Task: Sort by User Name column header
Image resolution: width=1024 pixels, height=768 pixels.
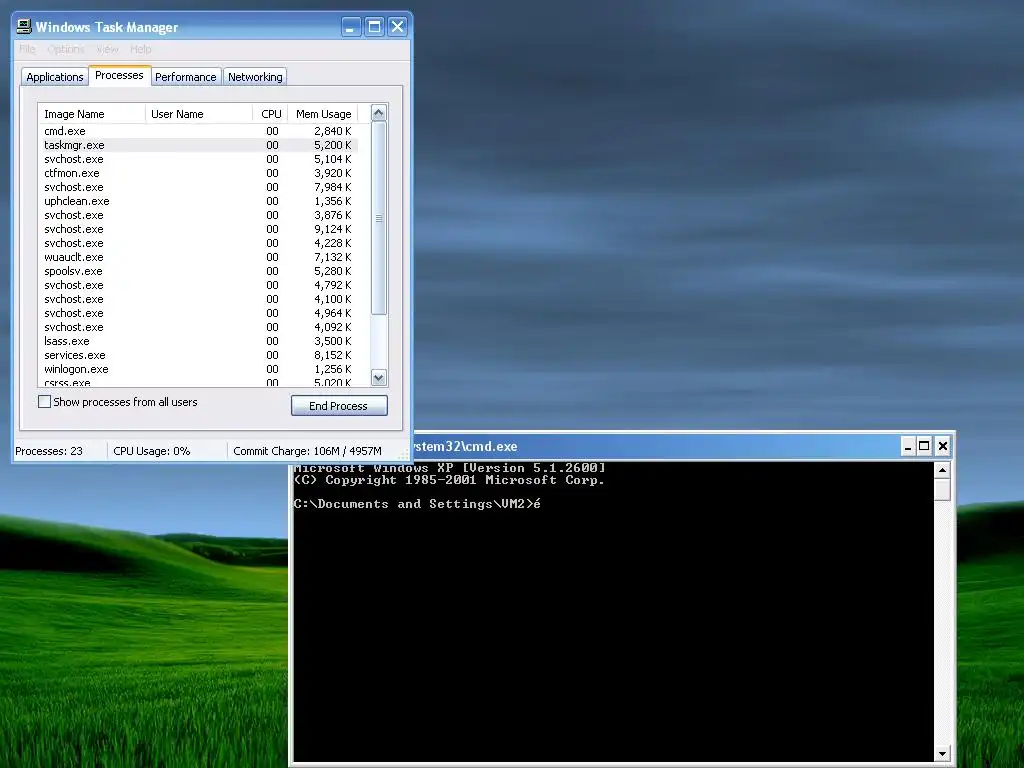Action: (199, 114)
